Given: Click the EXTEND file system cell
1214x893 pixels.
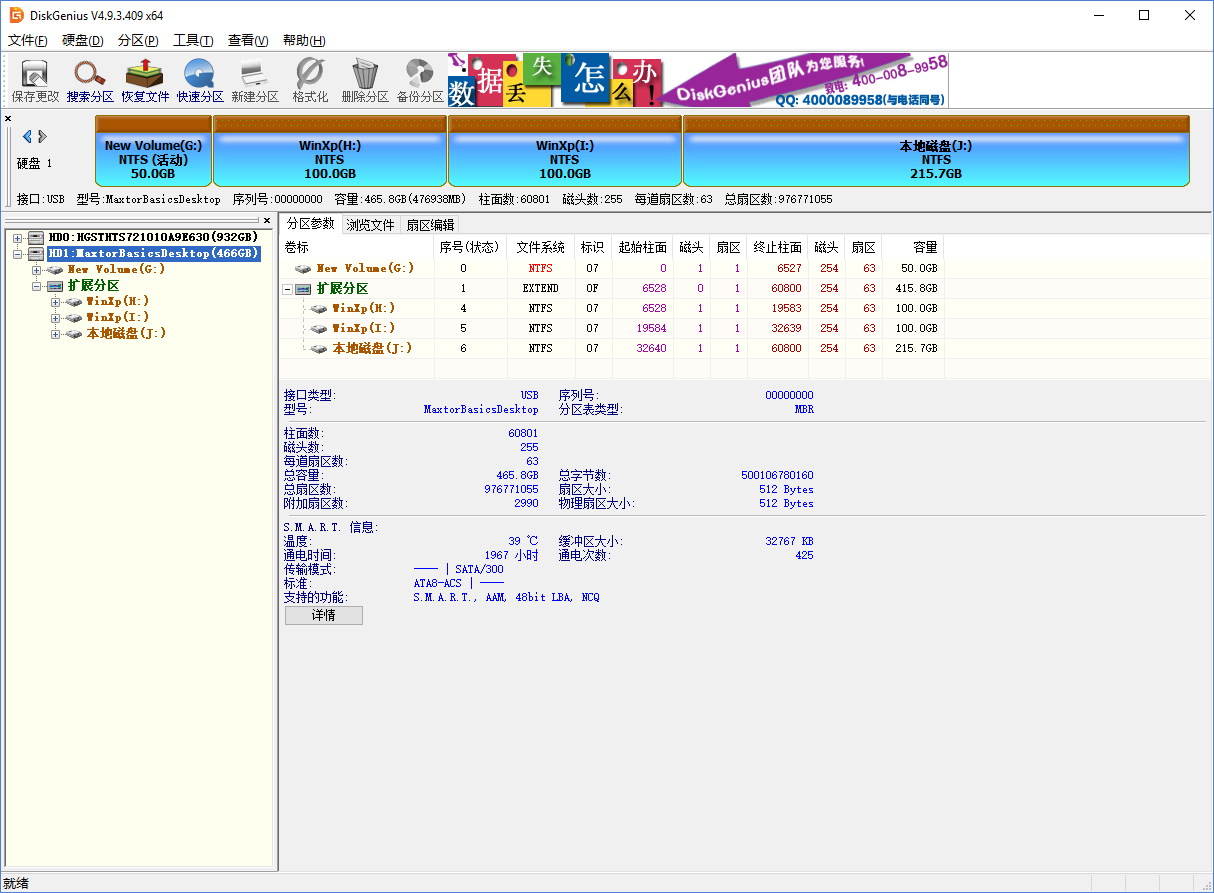Looking at the screenshot, I should point(540,288).
